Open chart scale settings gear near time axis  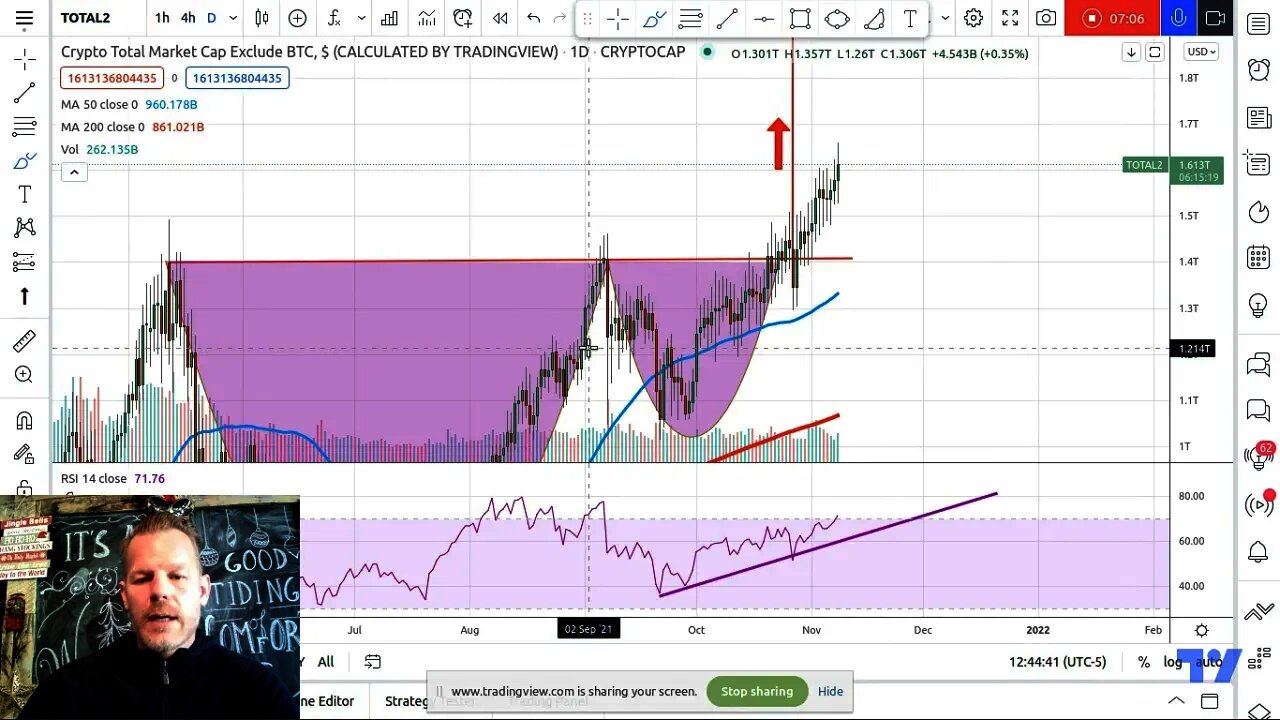pyautogui.click(x=1202, y=630)
